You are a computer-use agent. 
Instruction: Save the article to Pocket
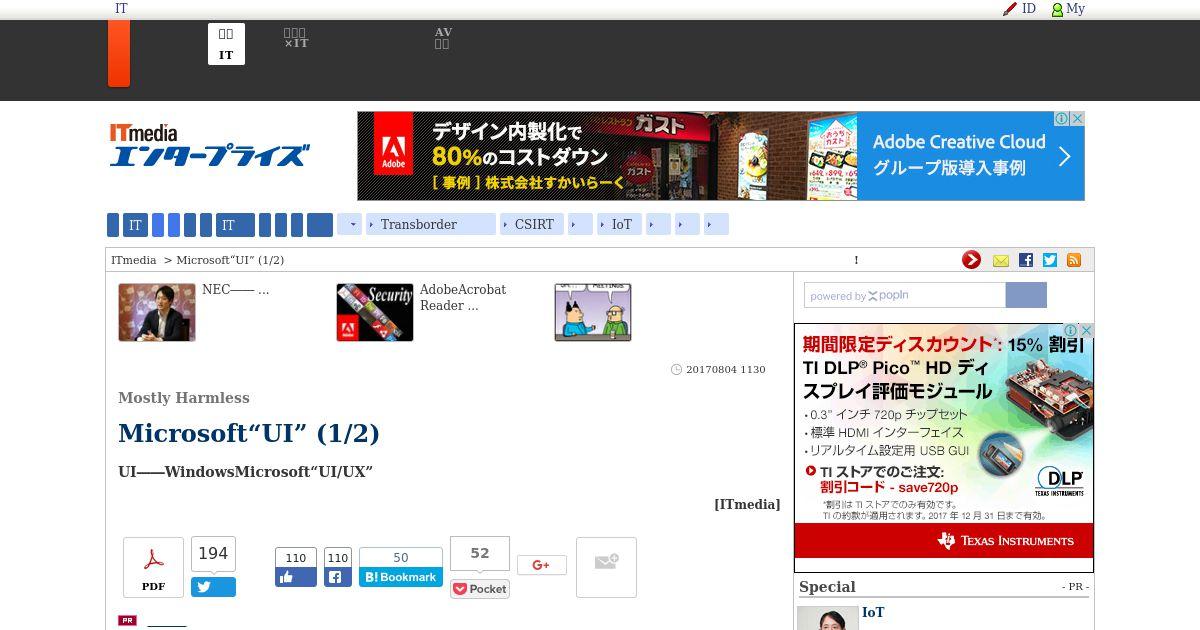(480, 589)
